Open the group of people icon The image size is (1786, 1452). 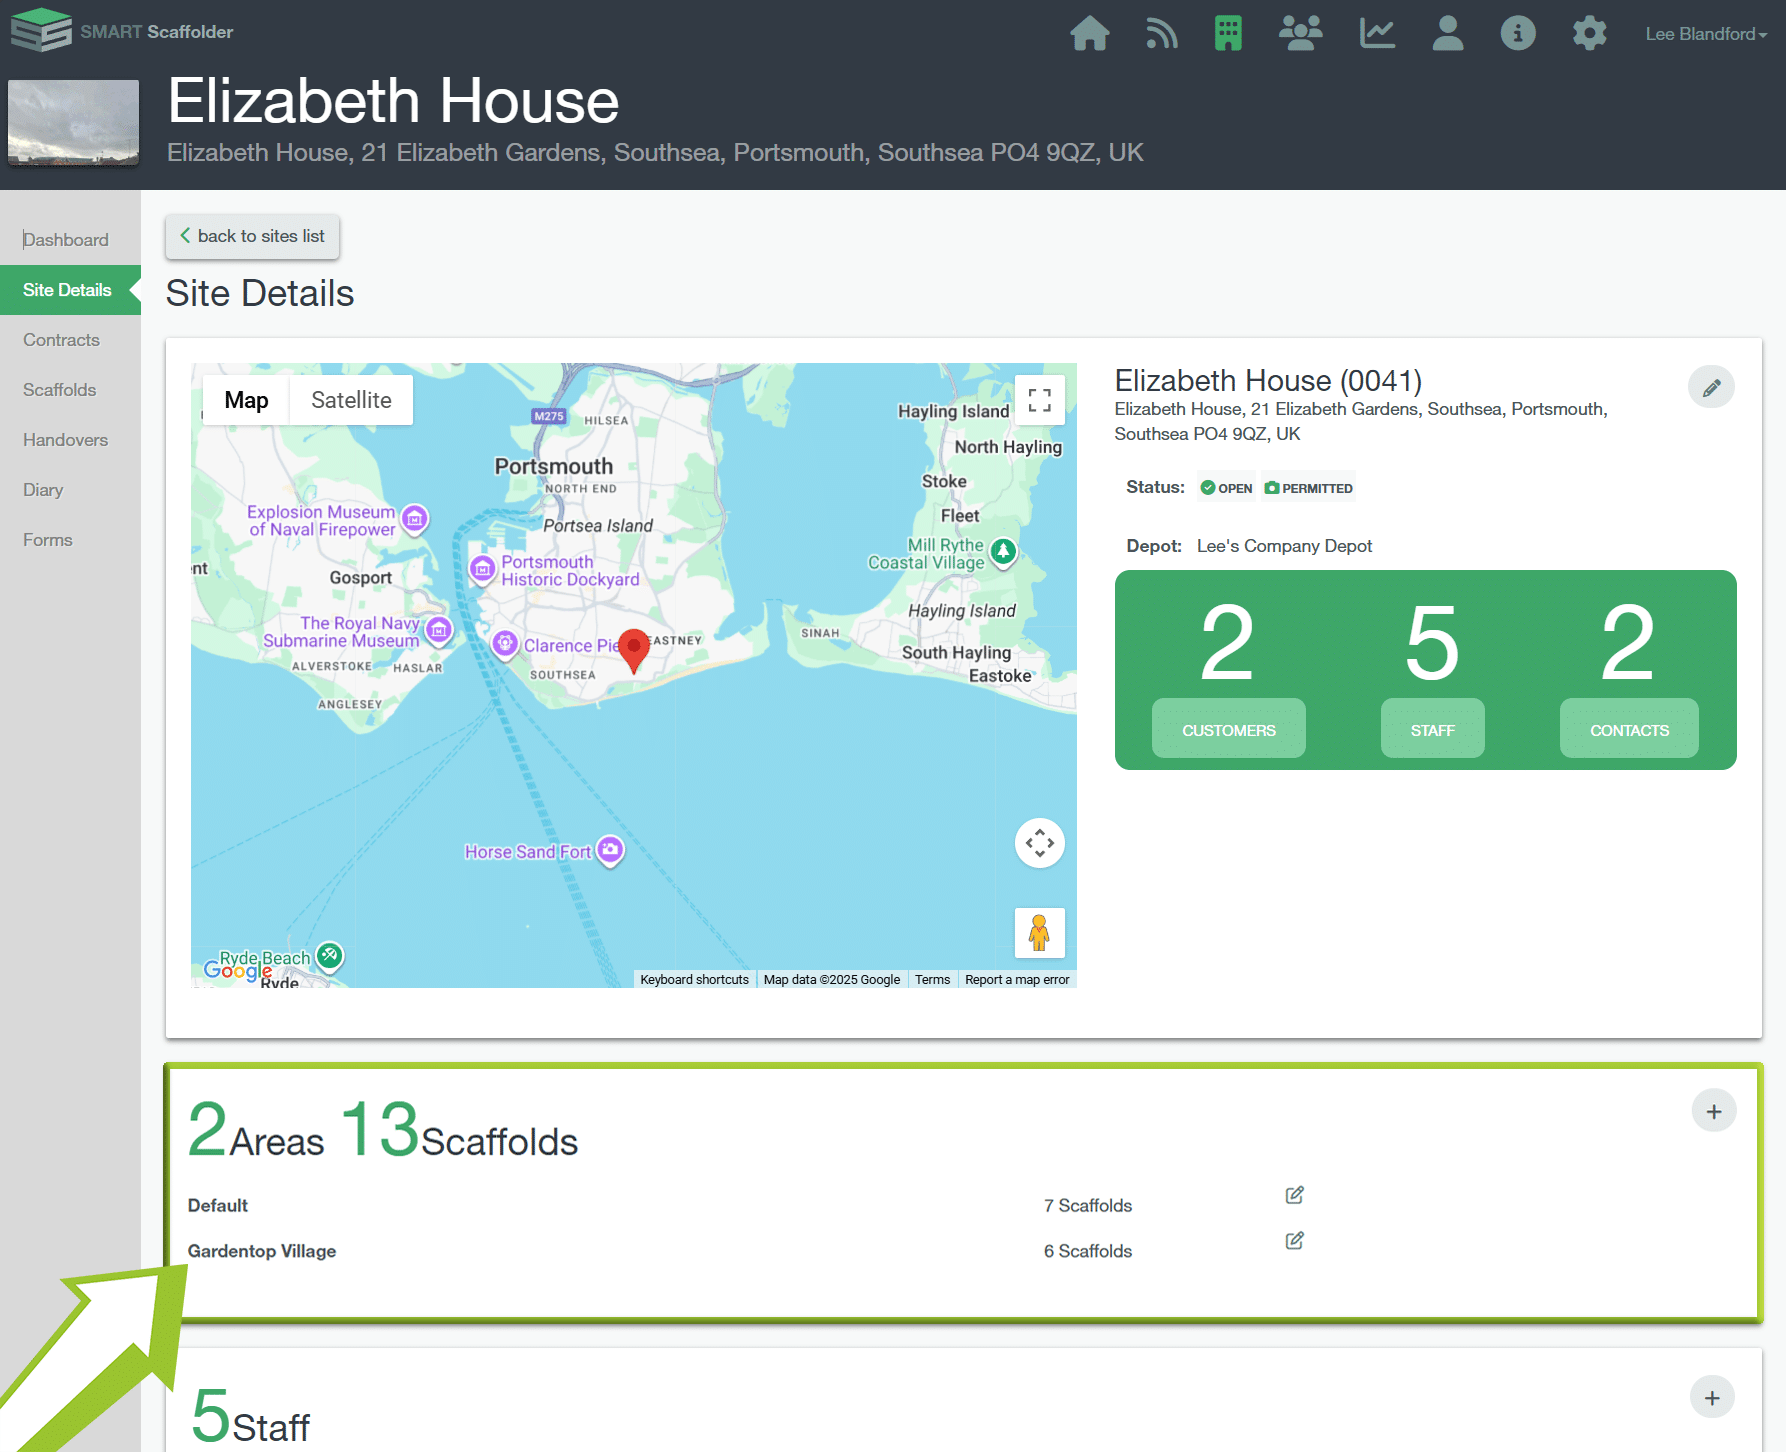(x=1300, y=33)
